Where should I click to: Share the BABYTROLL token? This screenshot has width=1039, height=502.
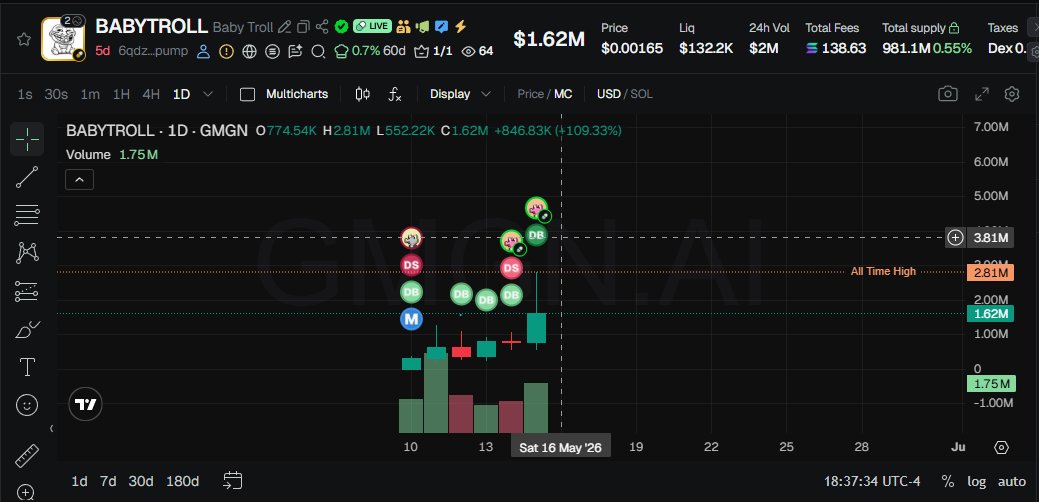point(322,27)
